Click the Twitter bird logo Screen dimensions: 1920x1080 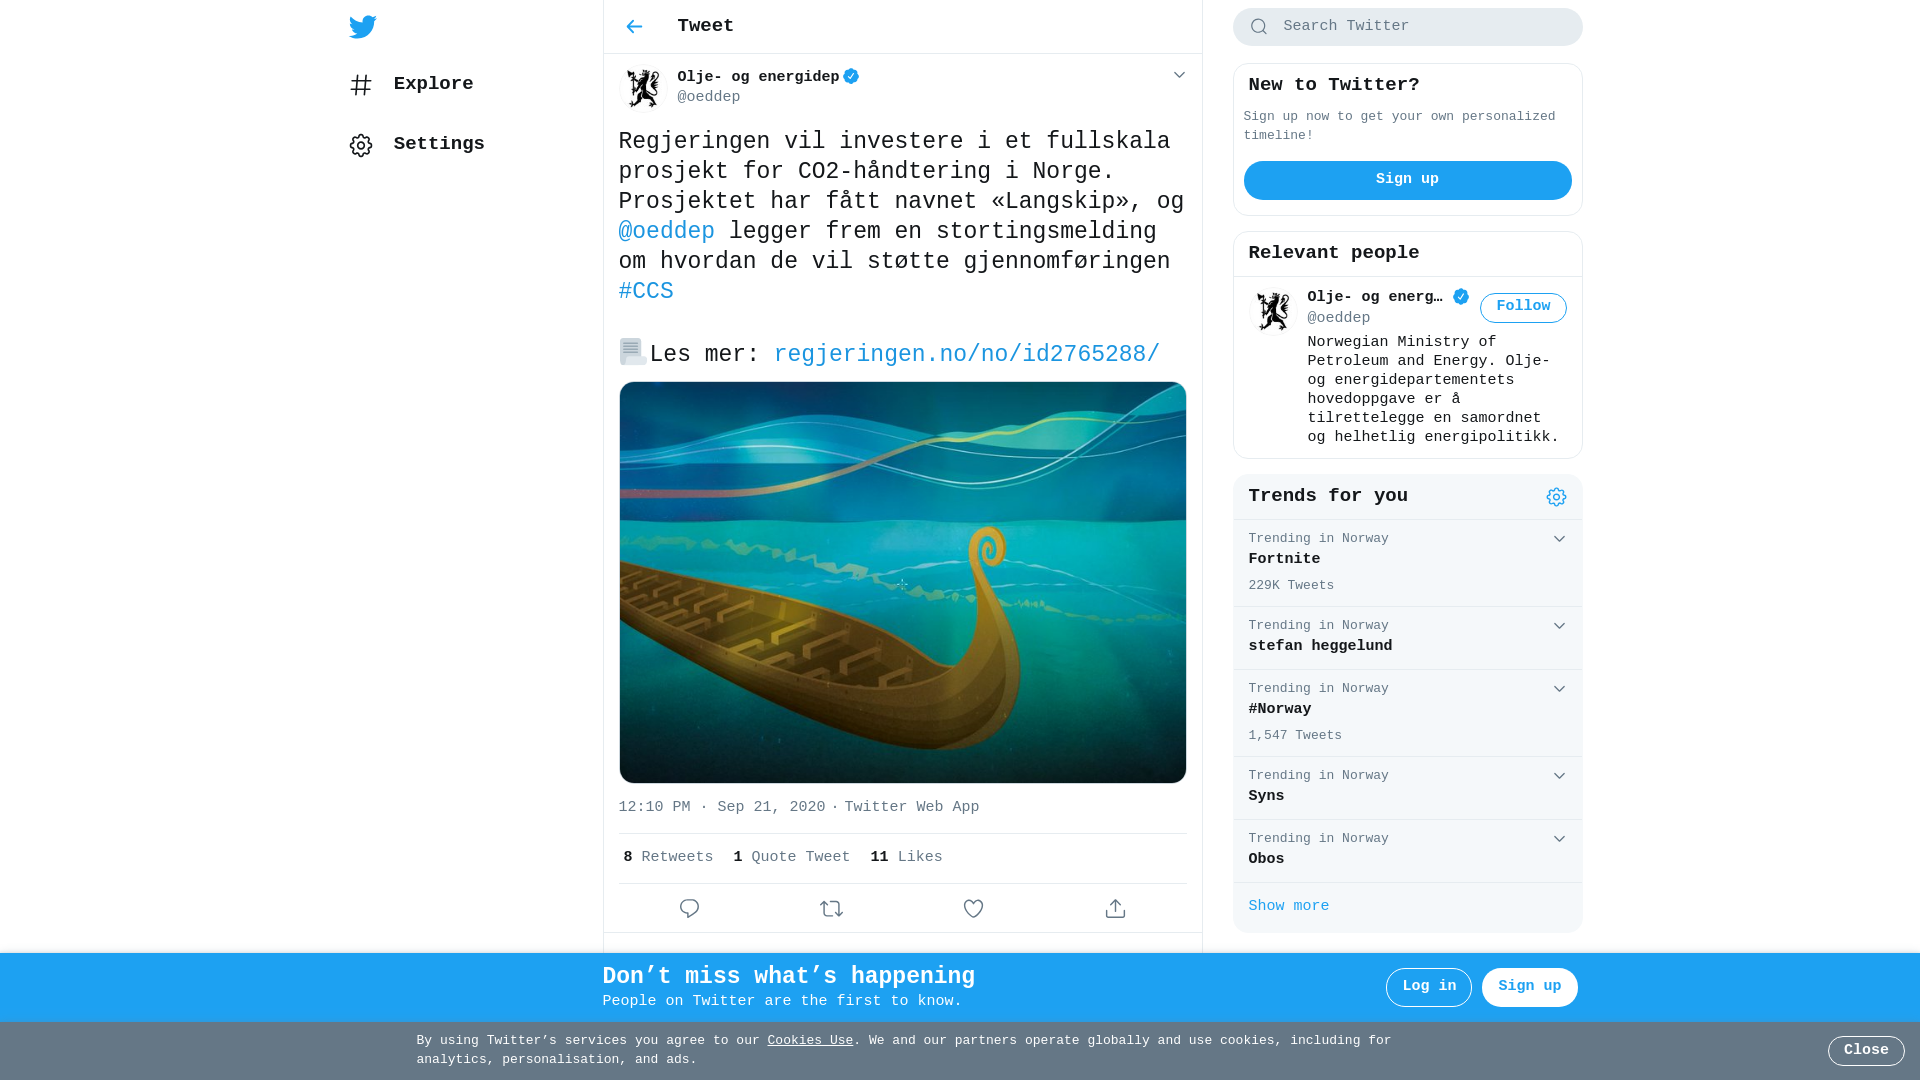tap(363, 27)
